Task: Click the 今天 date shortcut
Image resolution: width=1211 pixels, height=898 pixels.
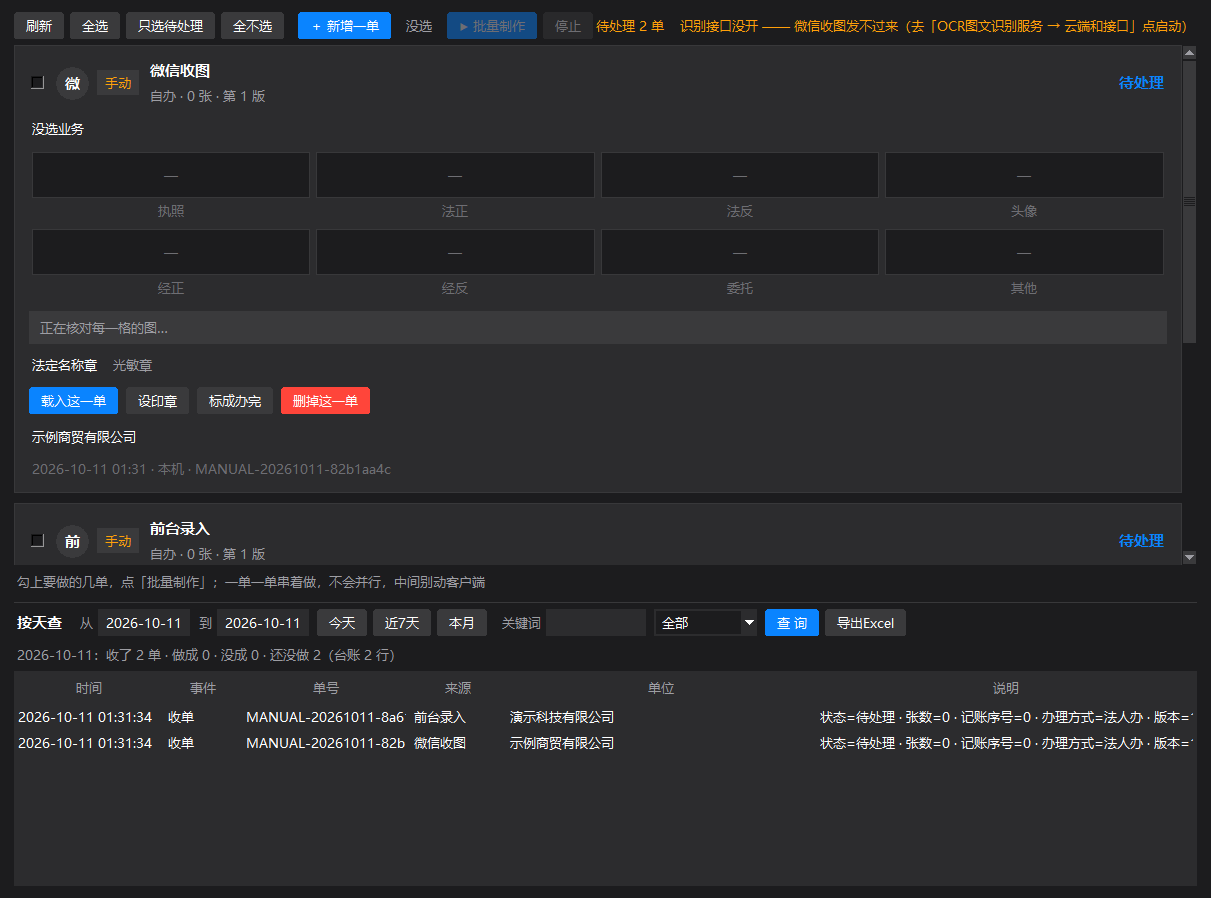Action: coord(342,623)
